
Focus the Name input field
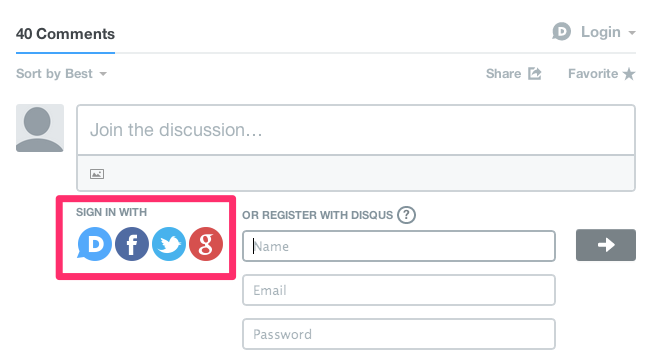399,246
